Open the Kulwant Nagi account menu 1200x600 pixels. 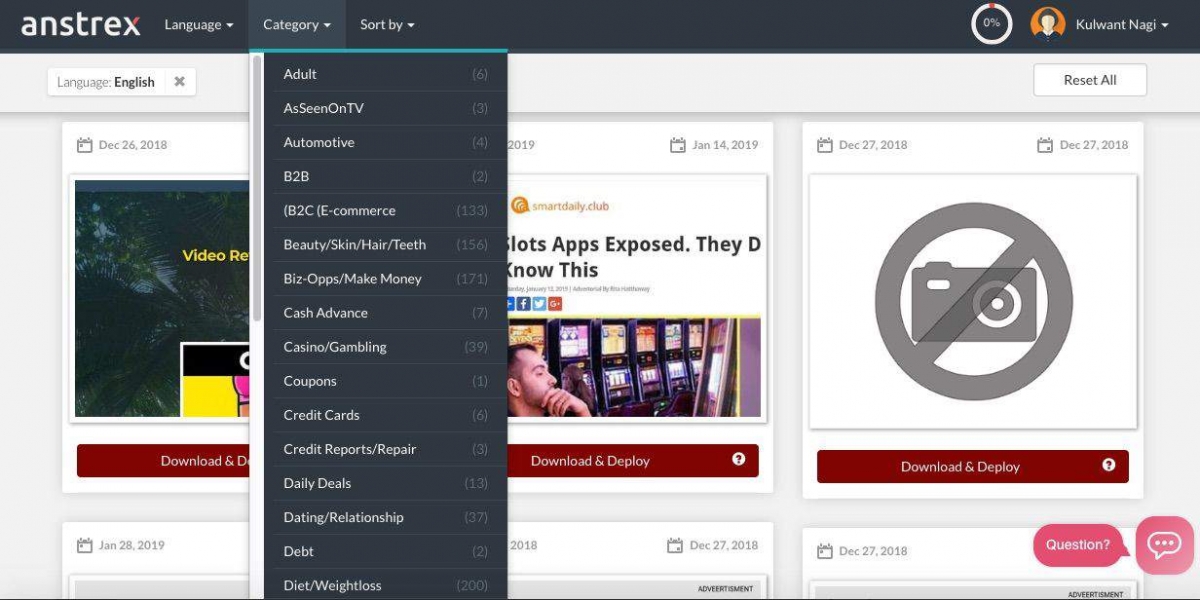coord(1121,25)
